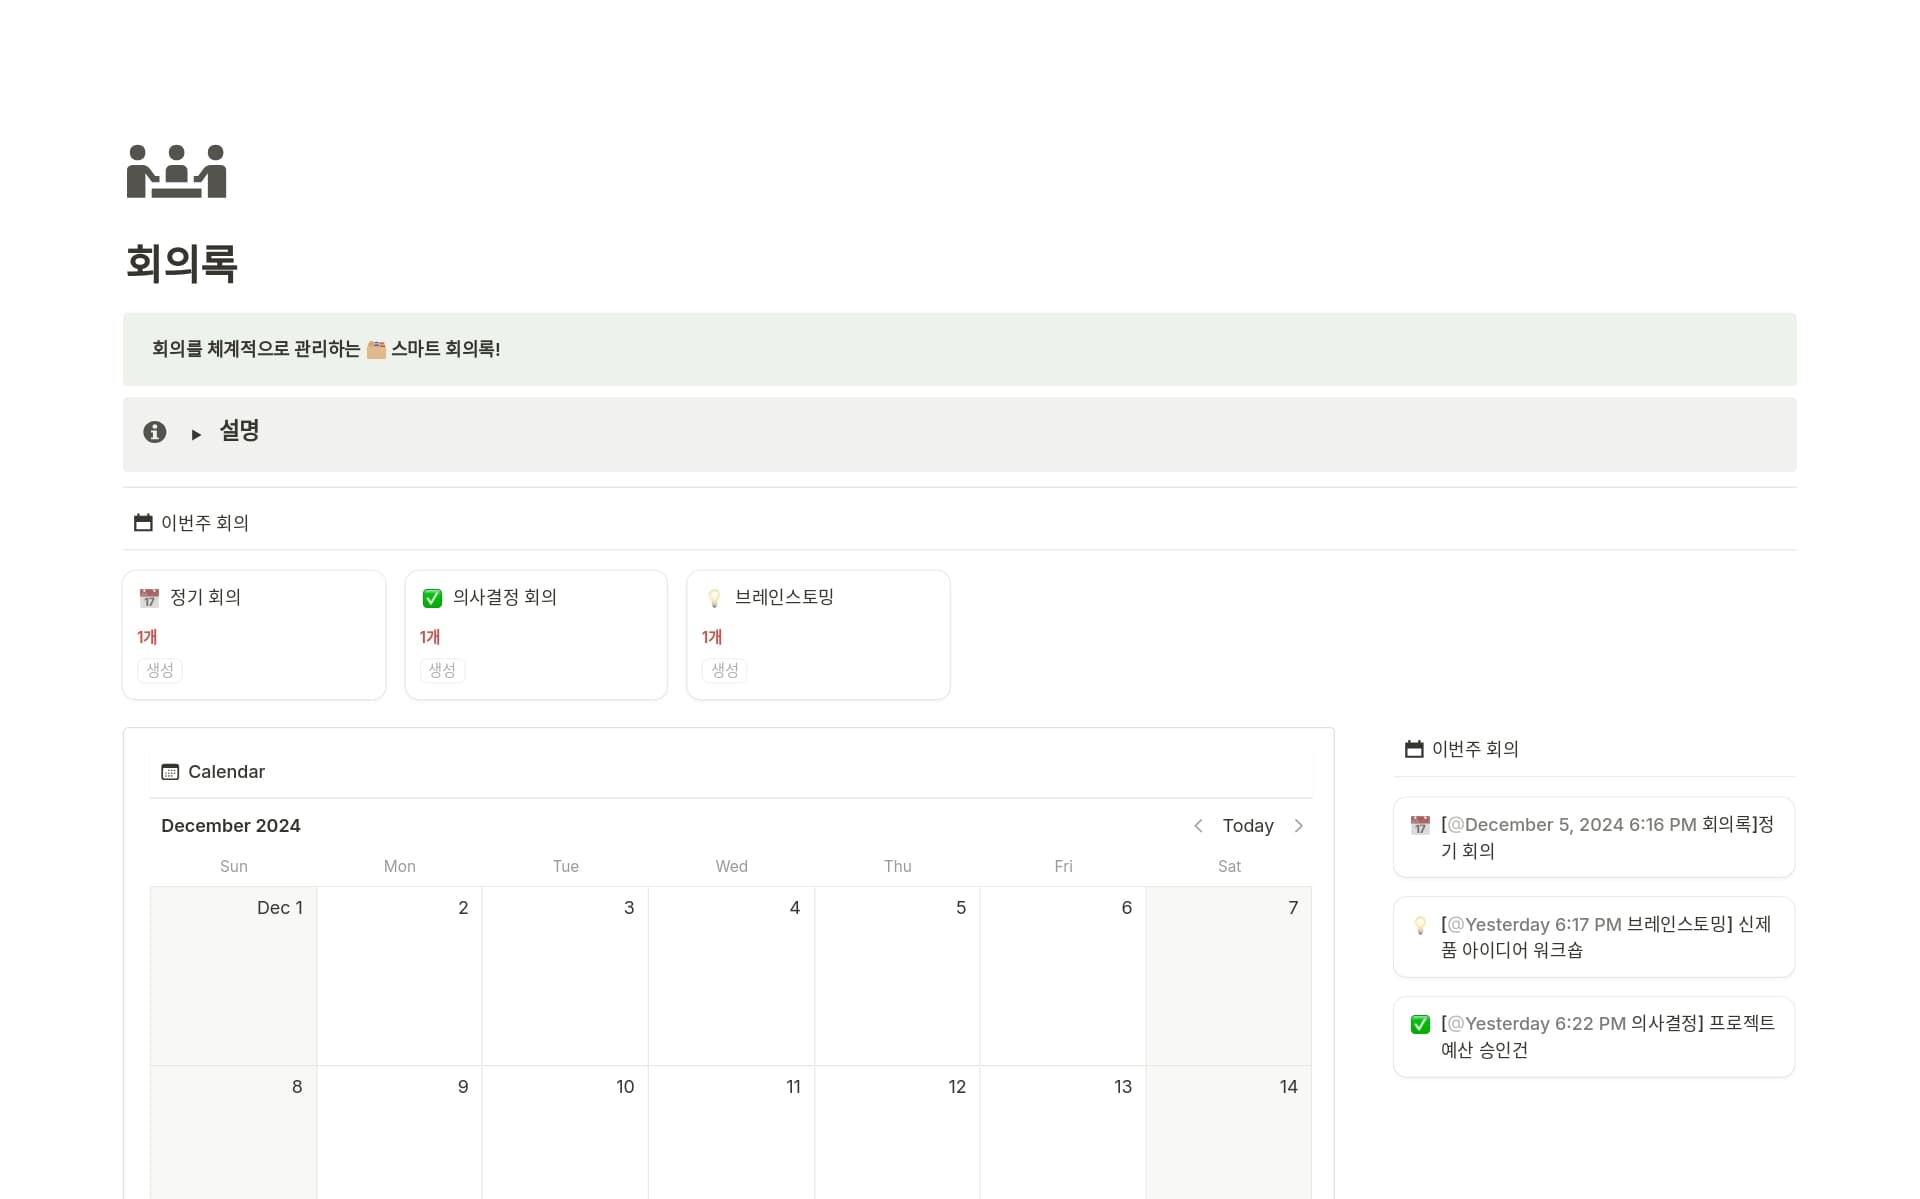
Task: Open the 신제품 아이디어 워크숍 brainstorming entry
Action: click(1594, 937)
